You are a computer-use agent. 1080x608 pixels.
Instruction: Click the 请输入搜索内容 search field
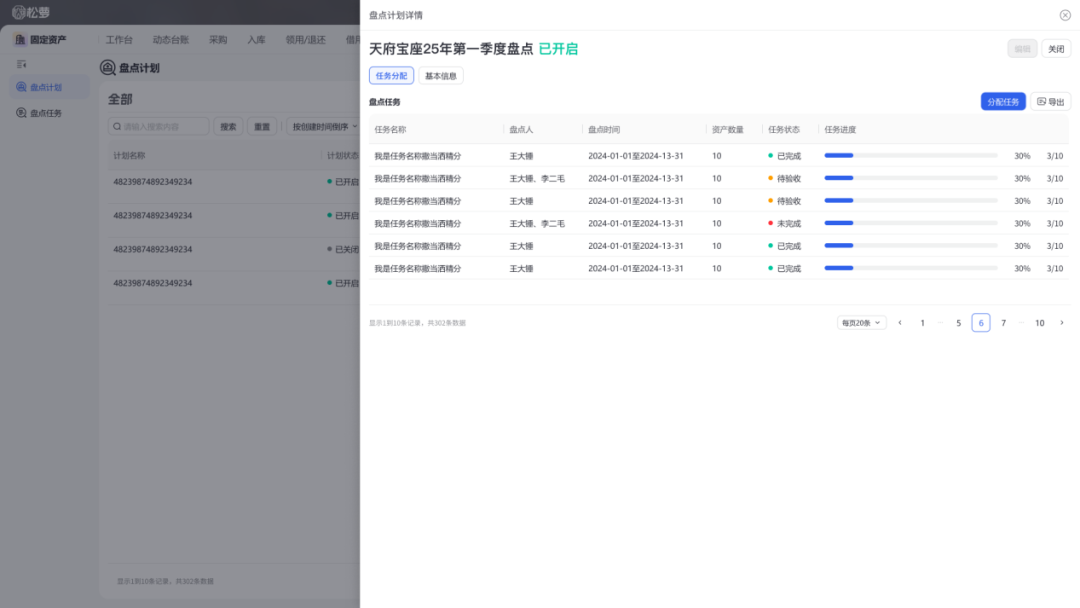point(160,127)
